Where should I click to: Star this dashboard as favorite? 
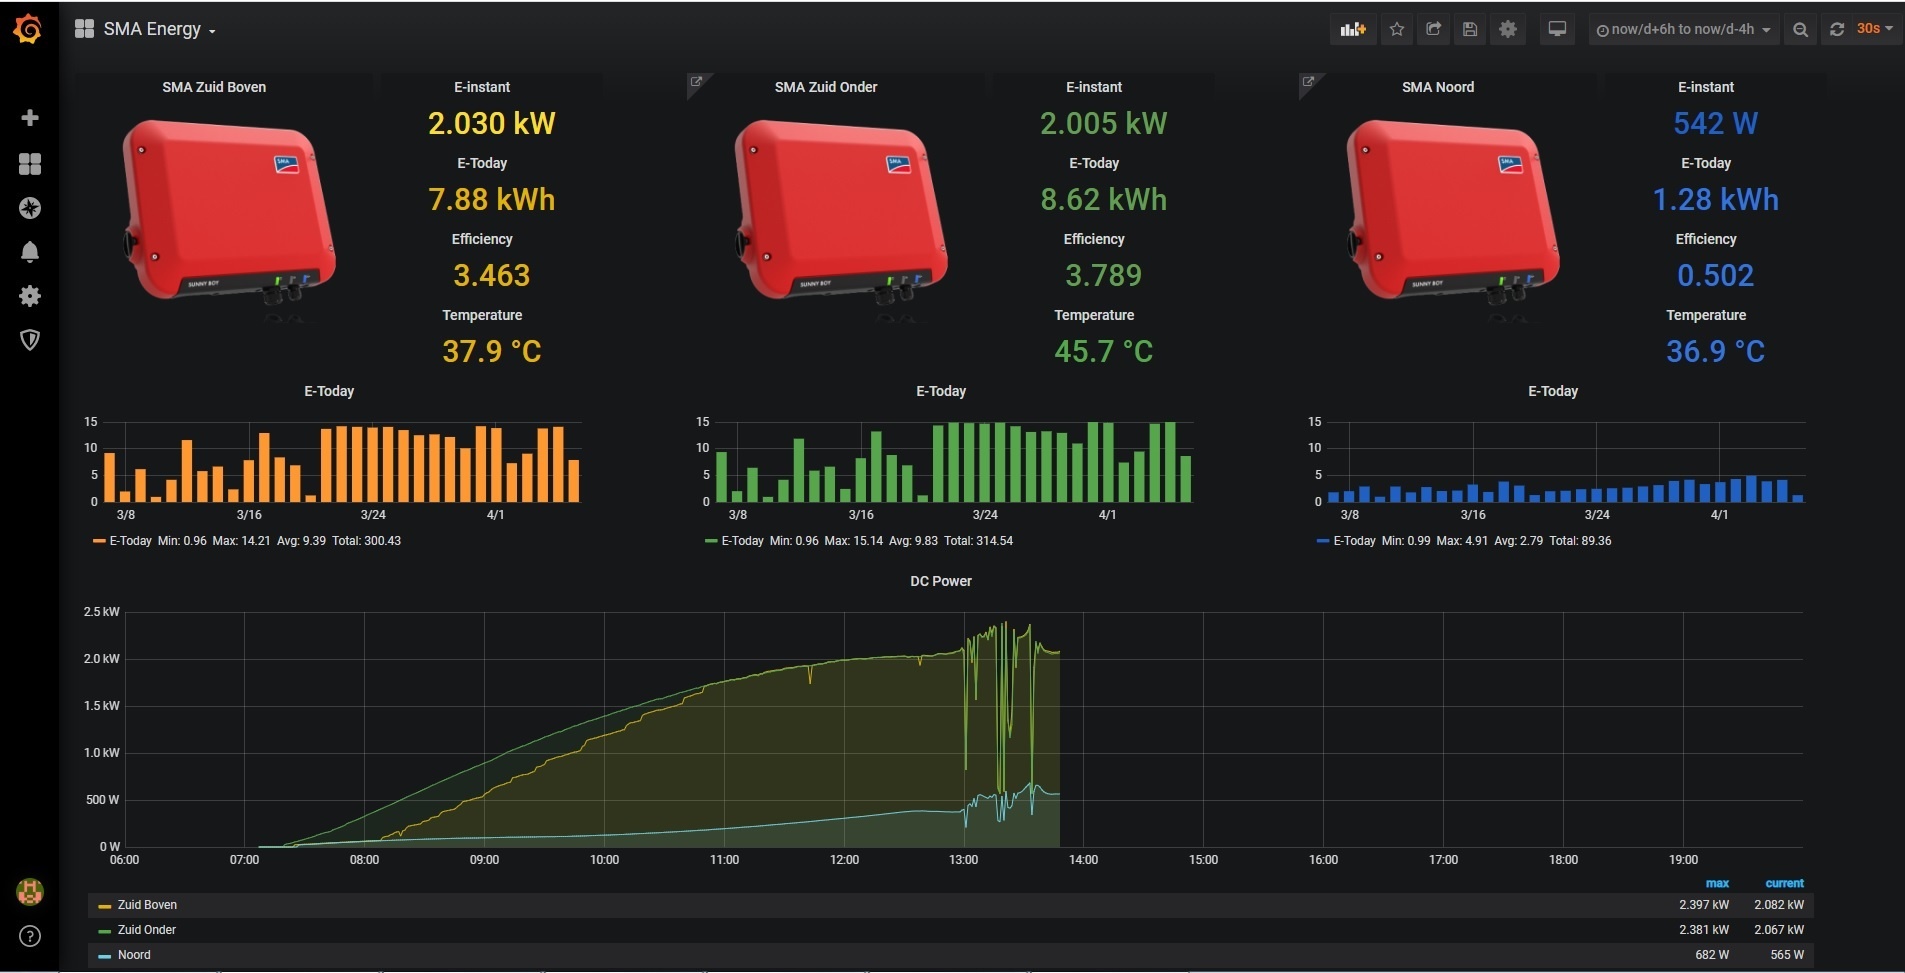(1397, 29)
